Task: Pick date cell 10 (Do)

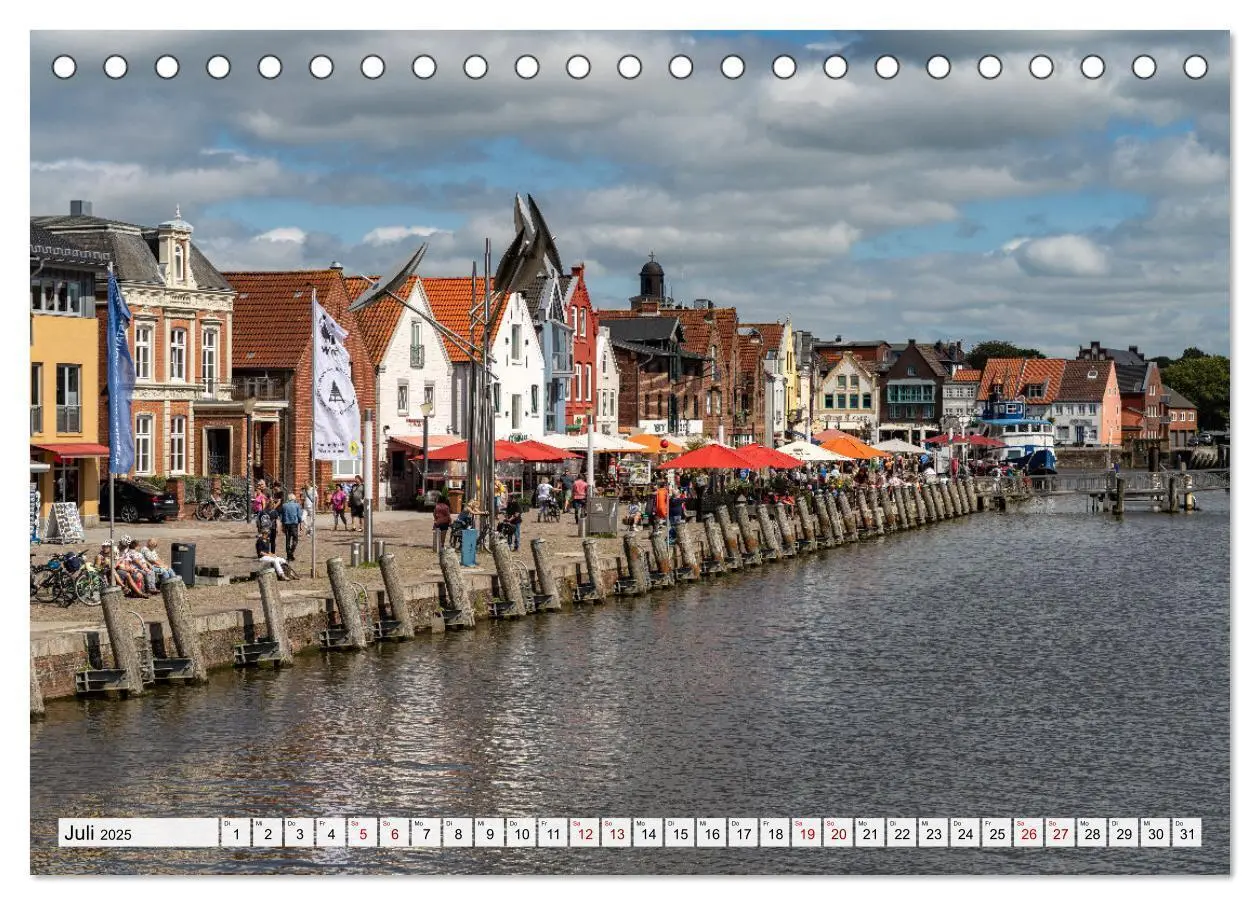Action: coord(520,833)
